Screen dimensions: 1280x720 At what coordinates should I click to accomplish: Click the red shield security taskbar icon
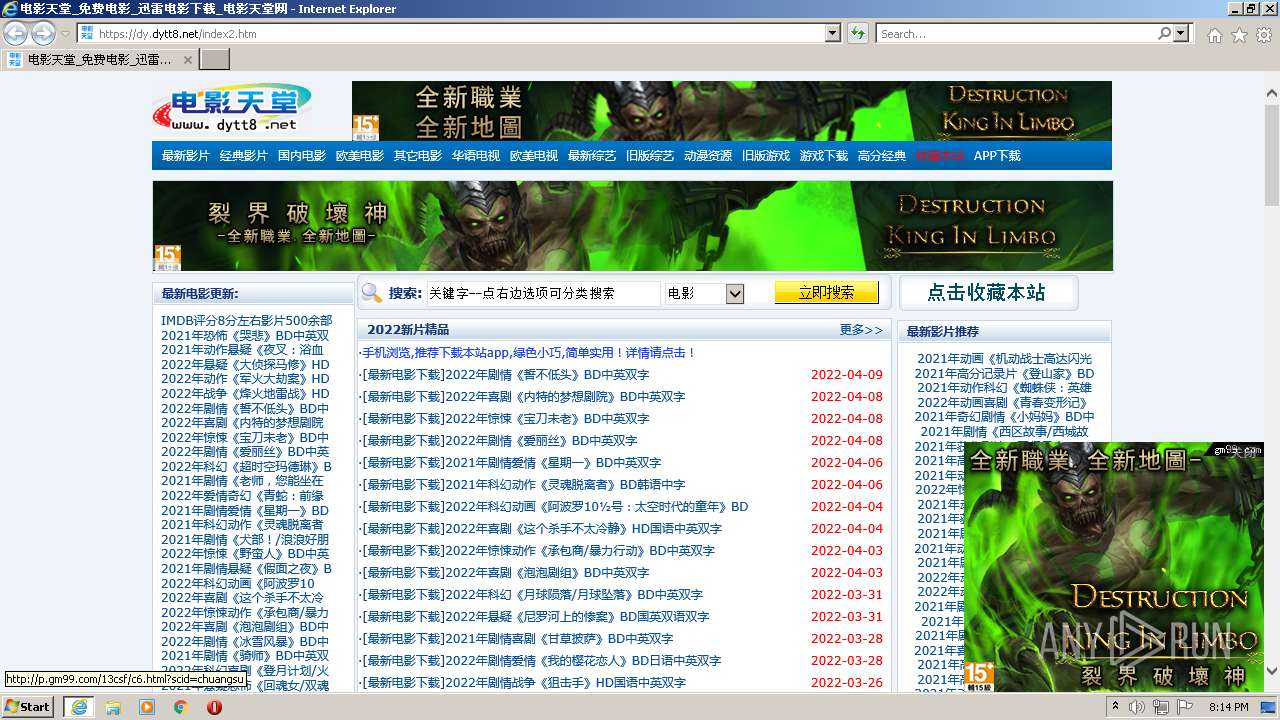[214, 707]
